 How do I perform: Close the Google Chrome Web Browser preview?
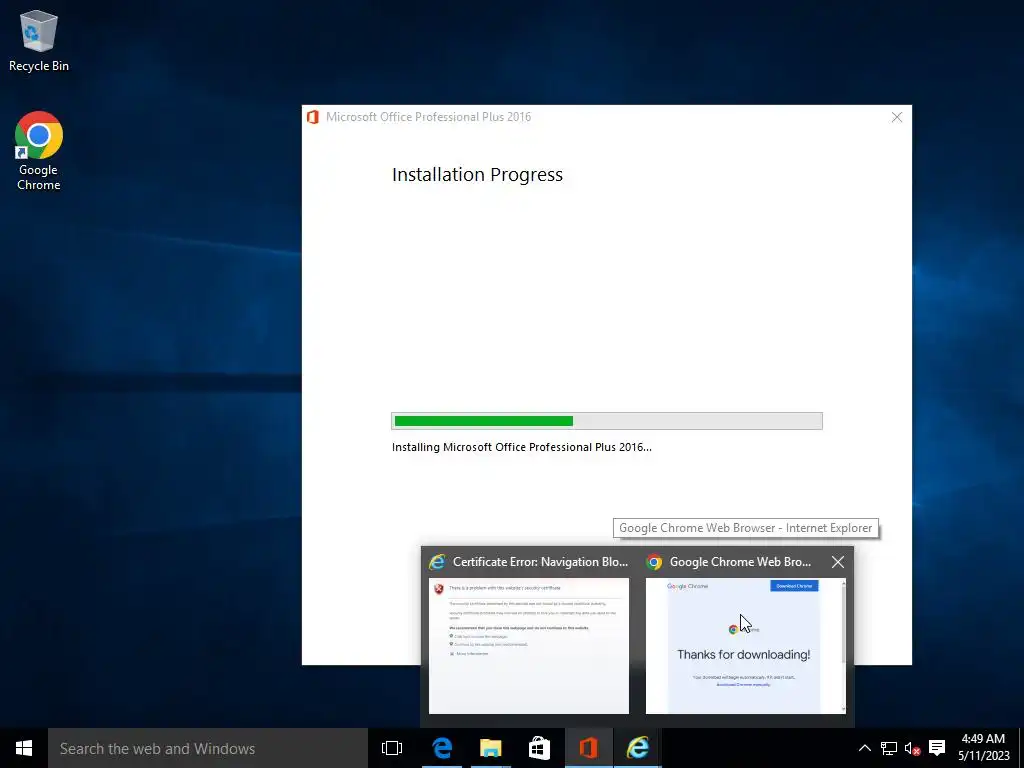coord(838,562)
